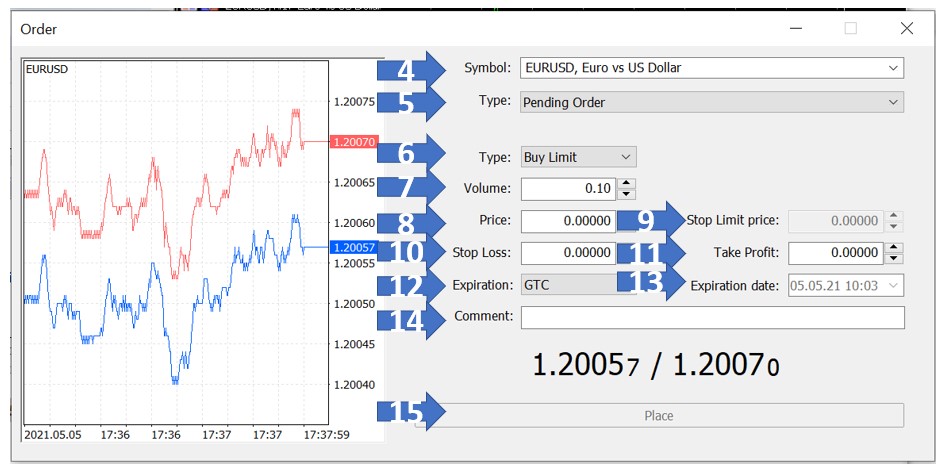The image size is (941, 474).
Task: Click the Volume input field
Action: tap(567, 189)
